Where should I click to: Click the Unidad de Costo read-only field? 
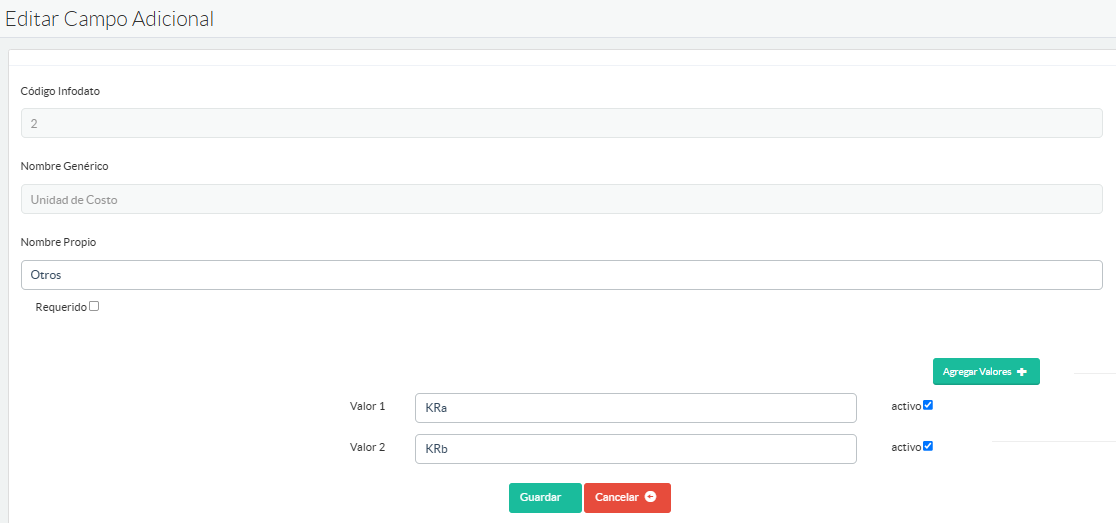coord(561,199)
